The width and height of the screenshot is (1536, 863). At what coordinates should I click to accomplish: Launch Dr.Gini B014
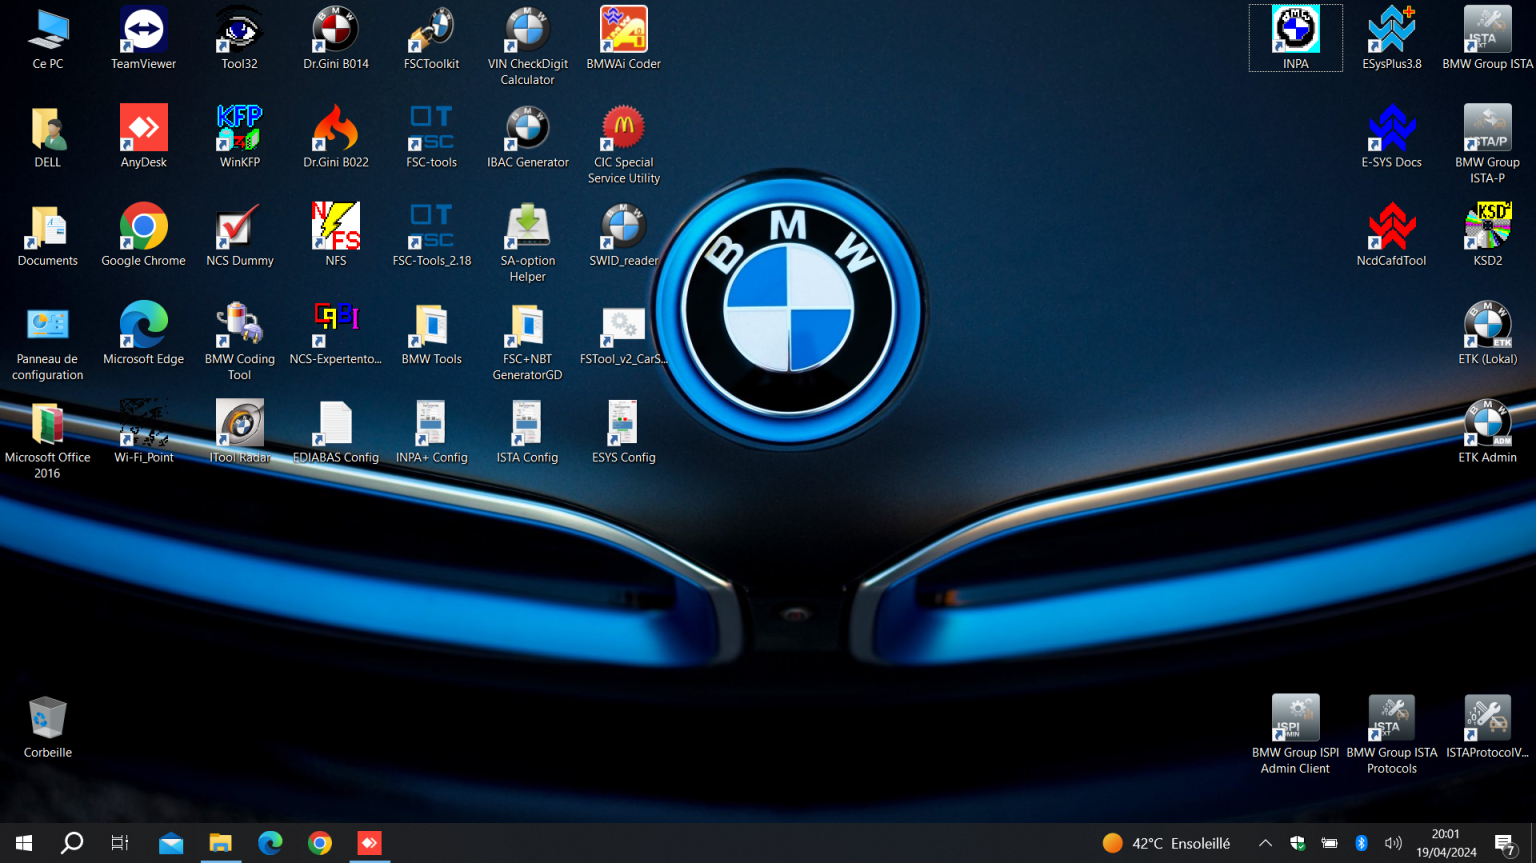335,37
